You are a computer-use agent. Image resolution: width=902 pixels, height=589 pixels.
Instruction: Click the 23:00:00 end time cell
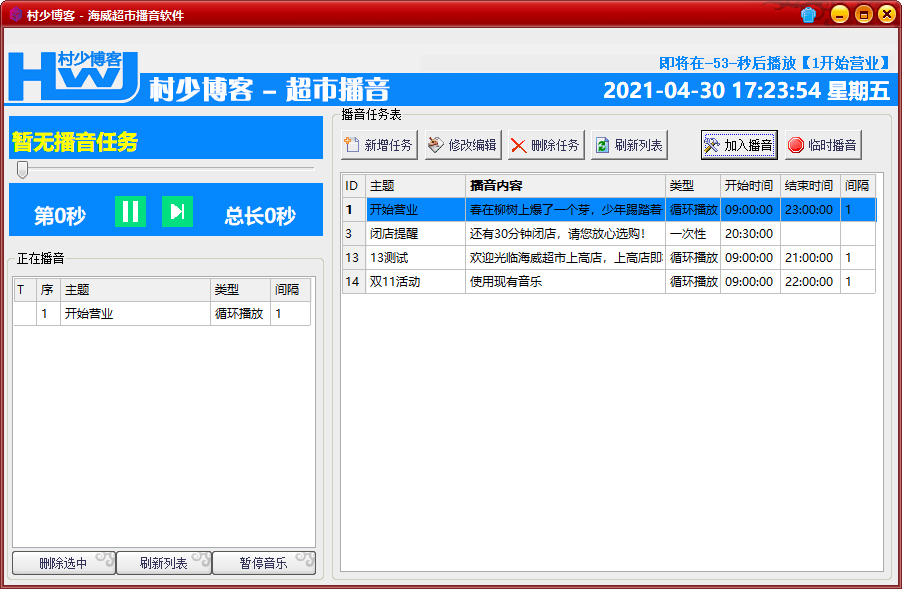tap(810, 210)
